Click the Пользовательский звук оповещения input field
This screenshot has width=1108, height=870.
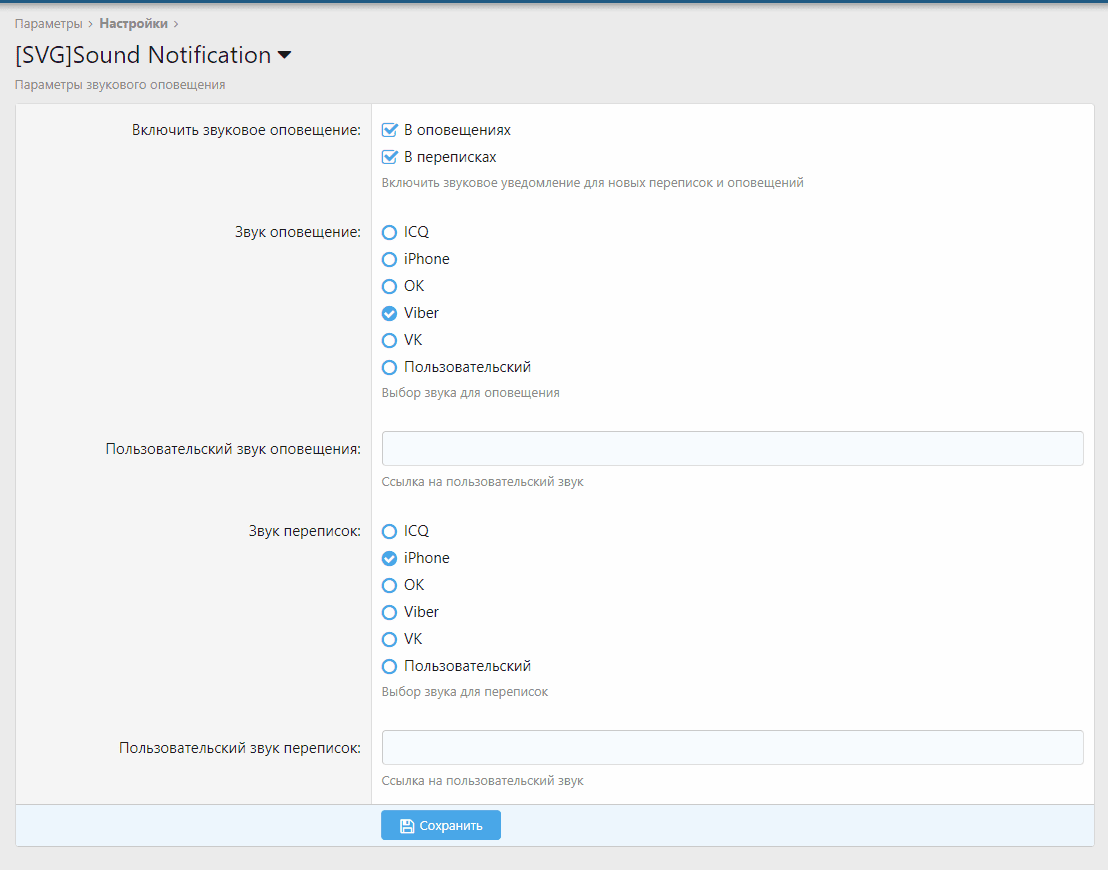[x=732, y=448]
